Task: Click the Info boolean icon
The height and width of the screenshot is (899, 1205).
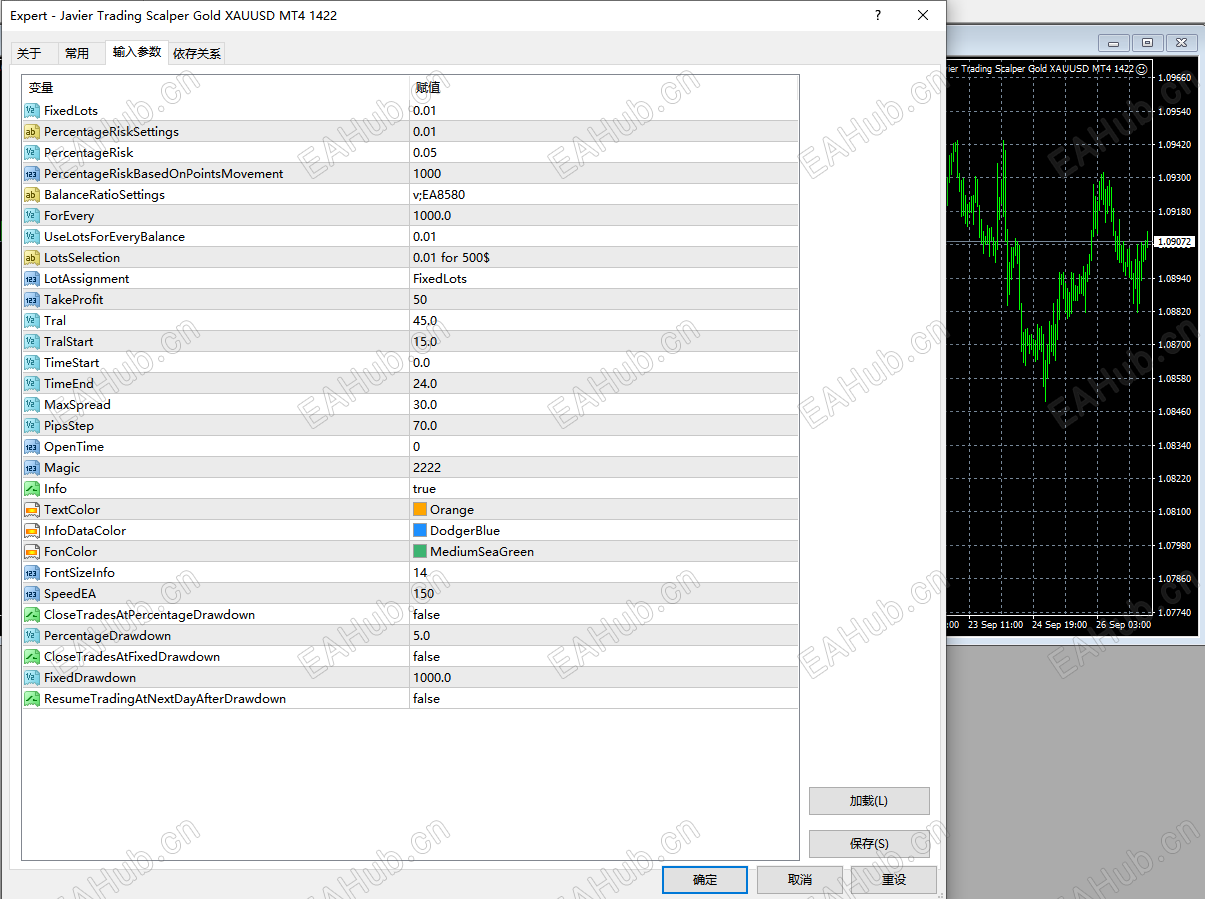Action: 32,489
